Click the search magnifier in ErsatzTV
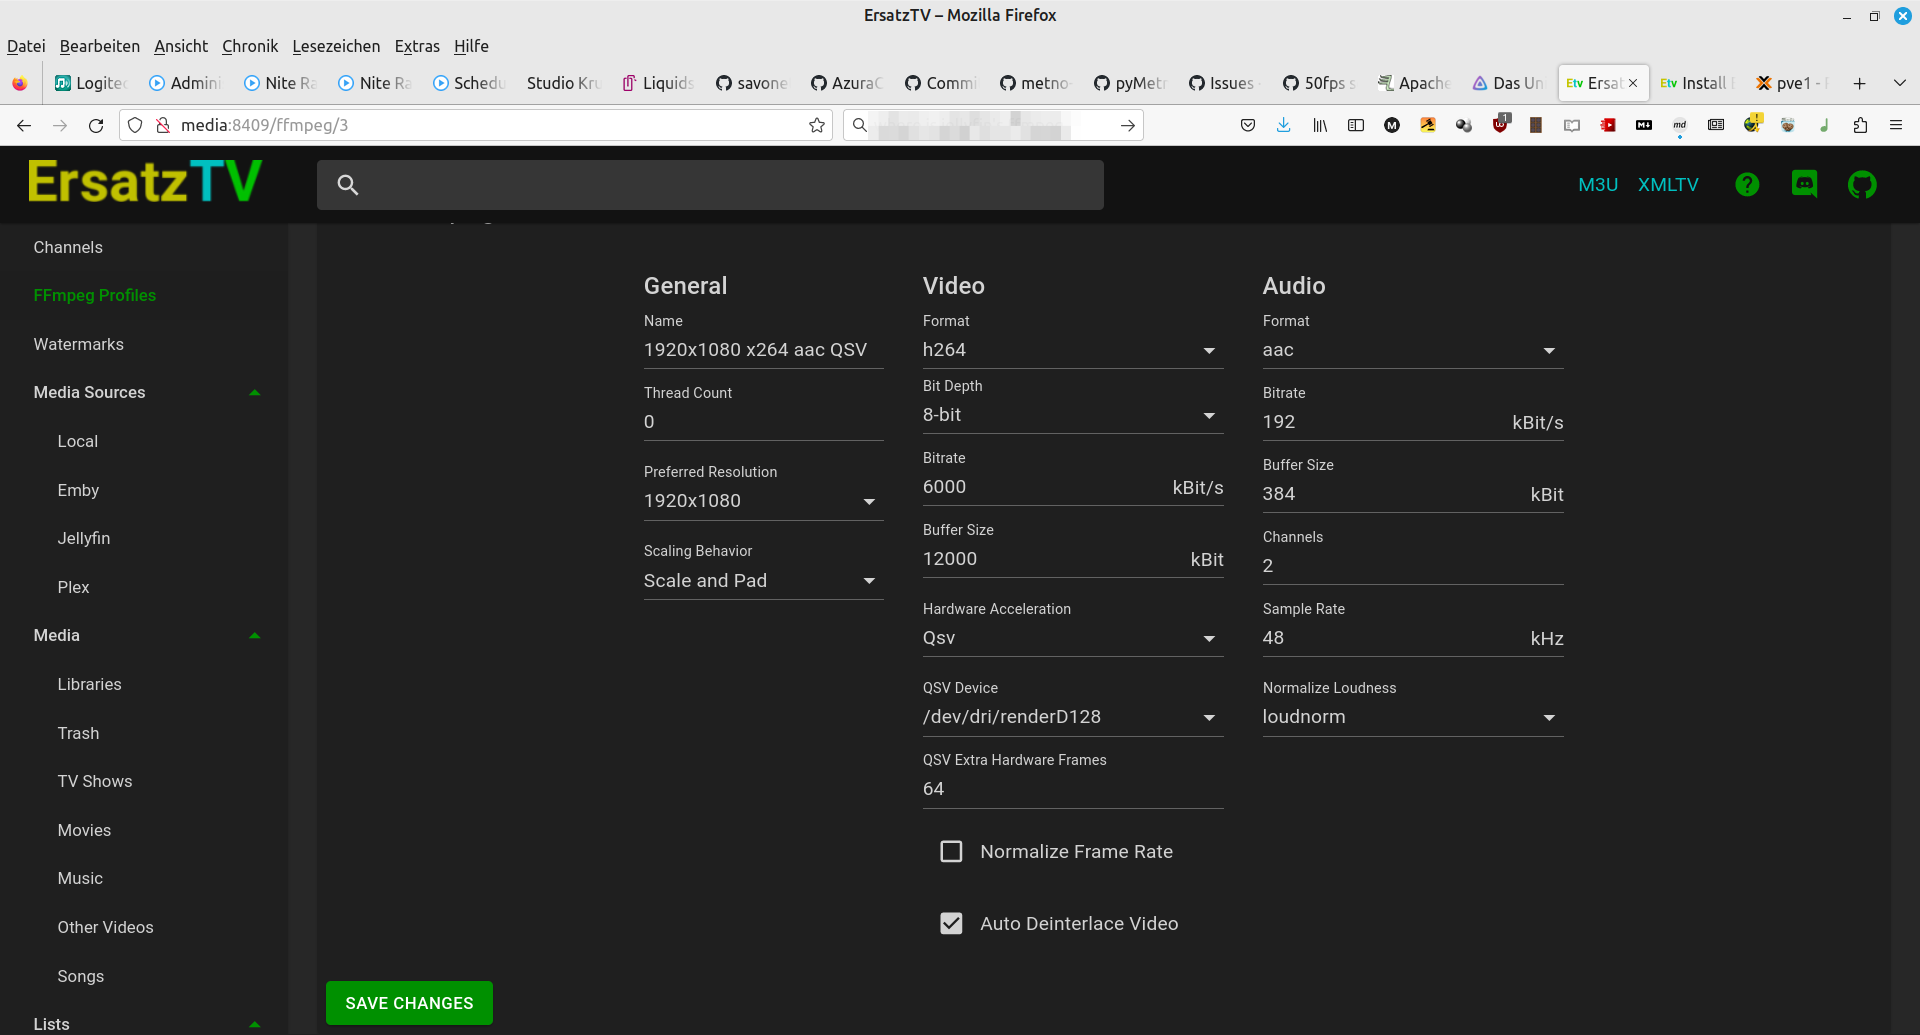Image resolution: width=1920 pixels, height=1035 pixels. (x=347, y=185)
